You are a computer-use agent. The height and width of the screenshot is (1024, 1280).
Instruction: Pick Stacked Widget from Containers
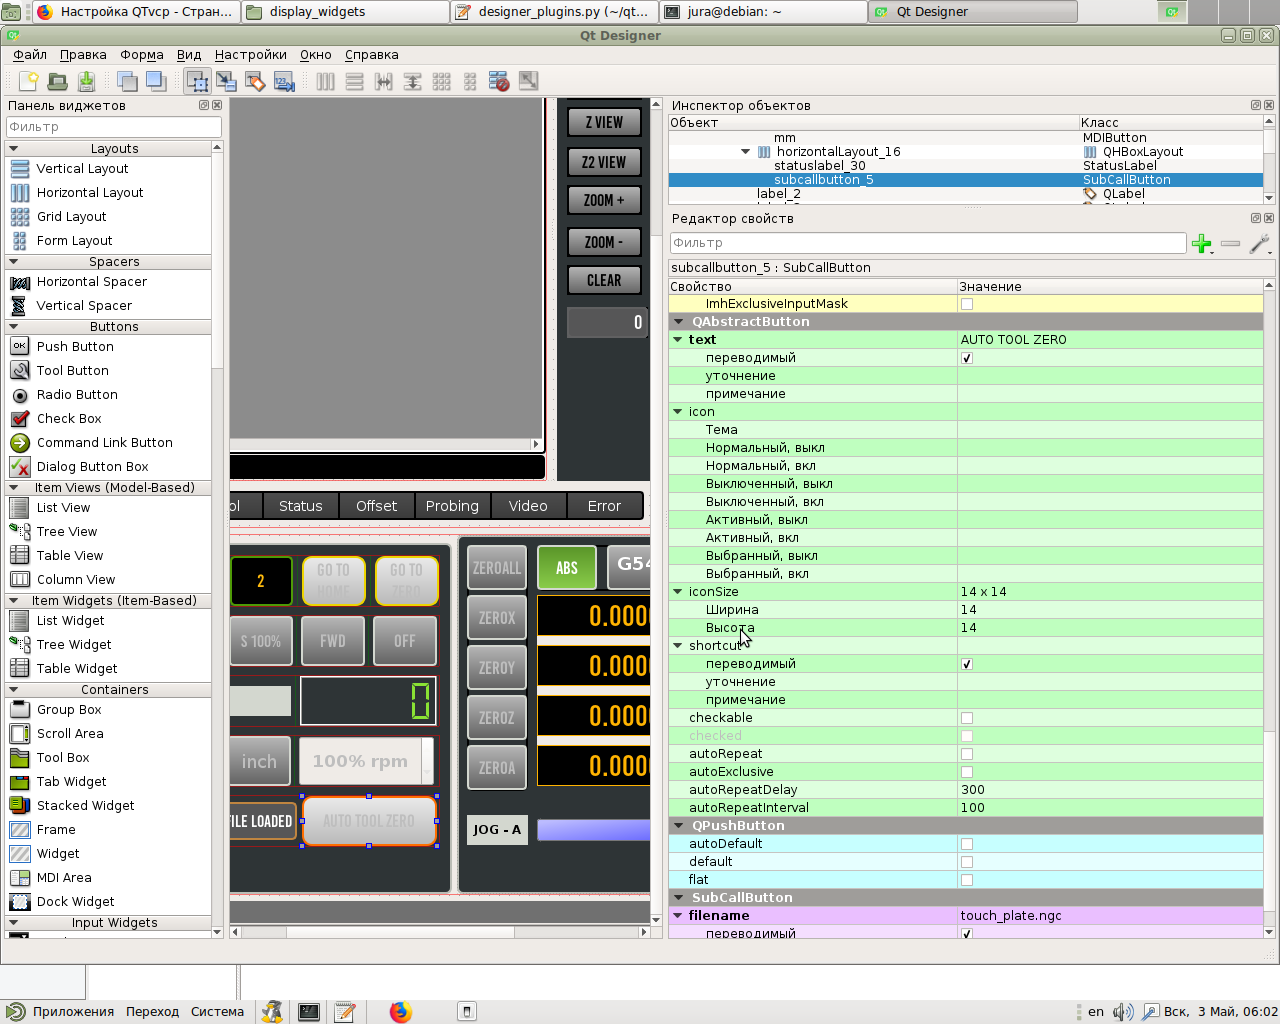85,805
